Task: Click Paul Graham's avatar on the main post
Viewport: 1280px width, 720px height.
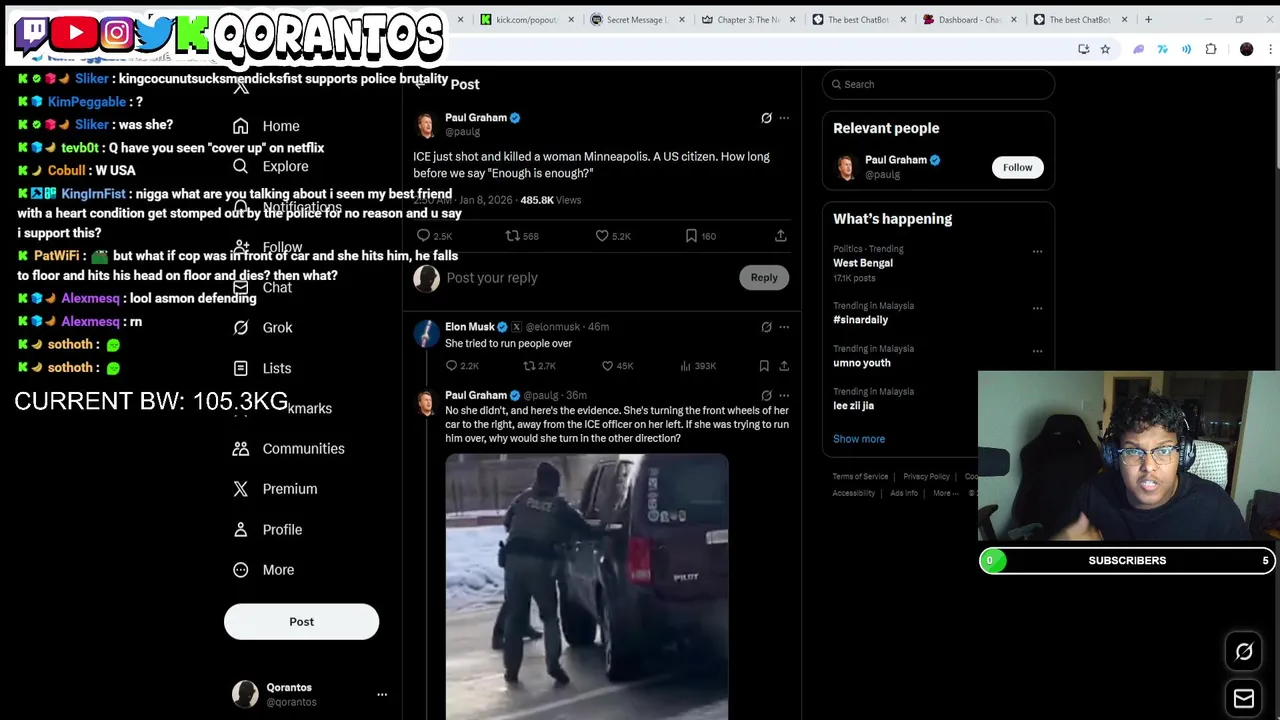Action: [427, 125]
